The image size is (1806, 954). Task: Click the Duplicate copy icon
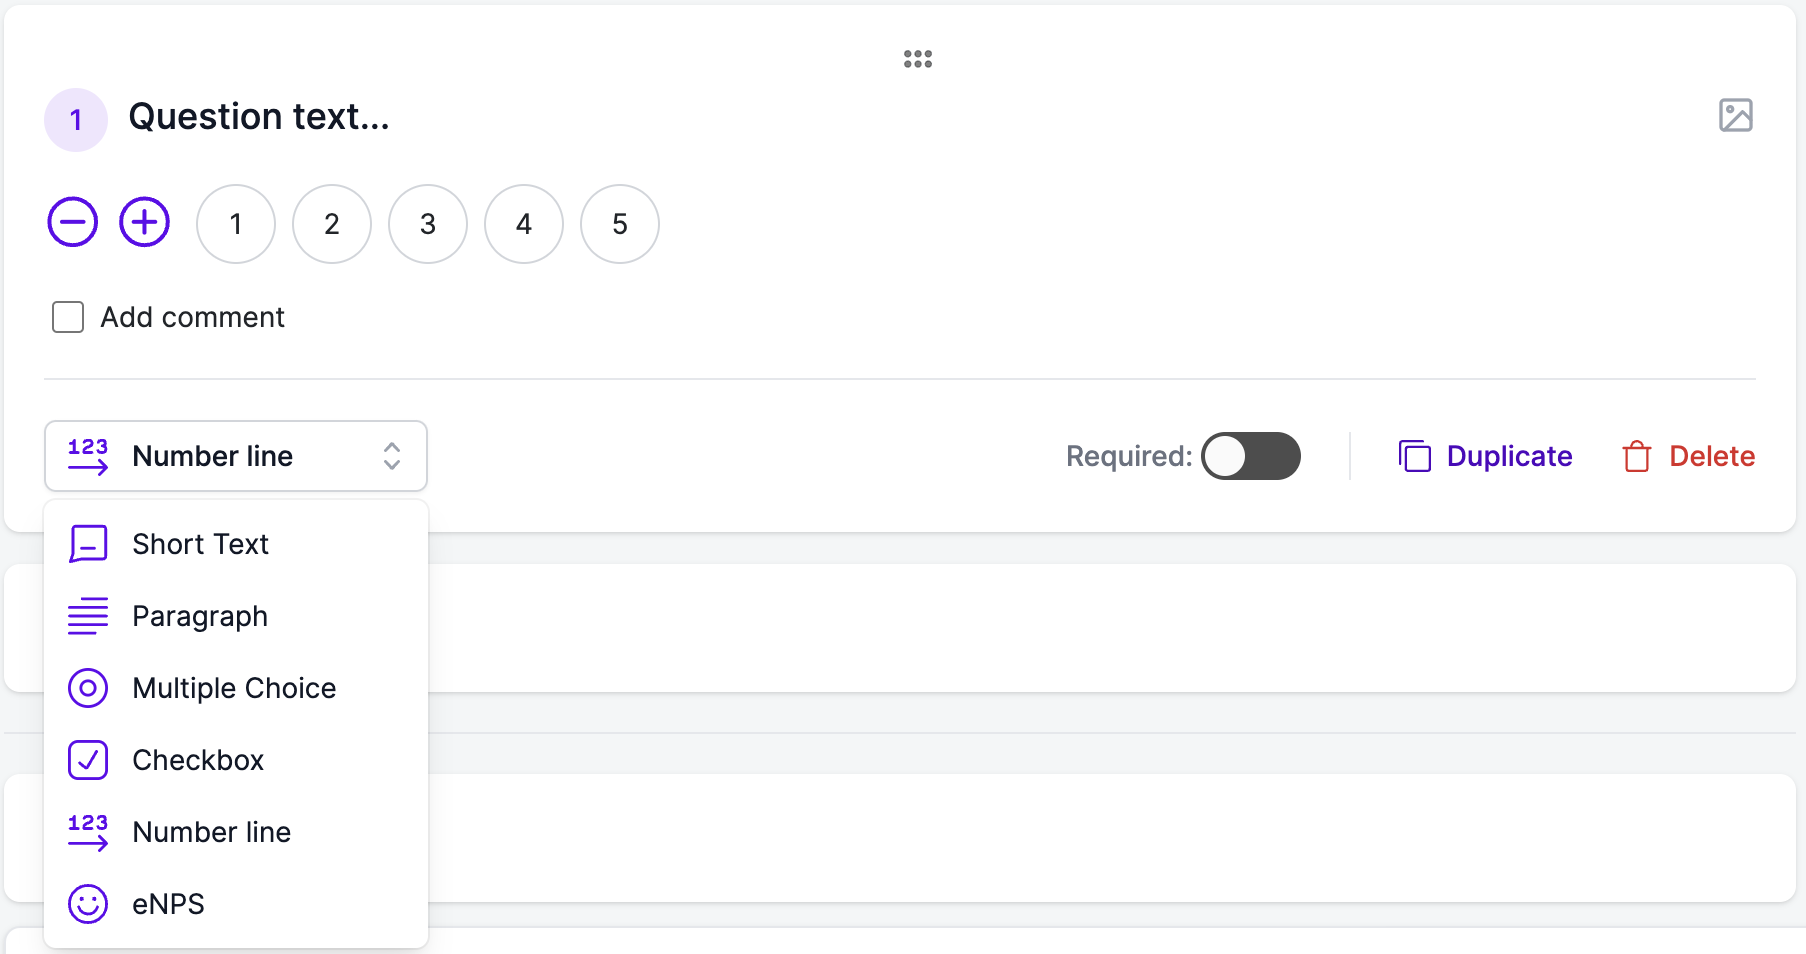1415,456
